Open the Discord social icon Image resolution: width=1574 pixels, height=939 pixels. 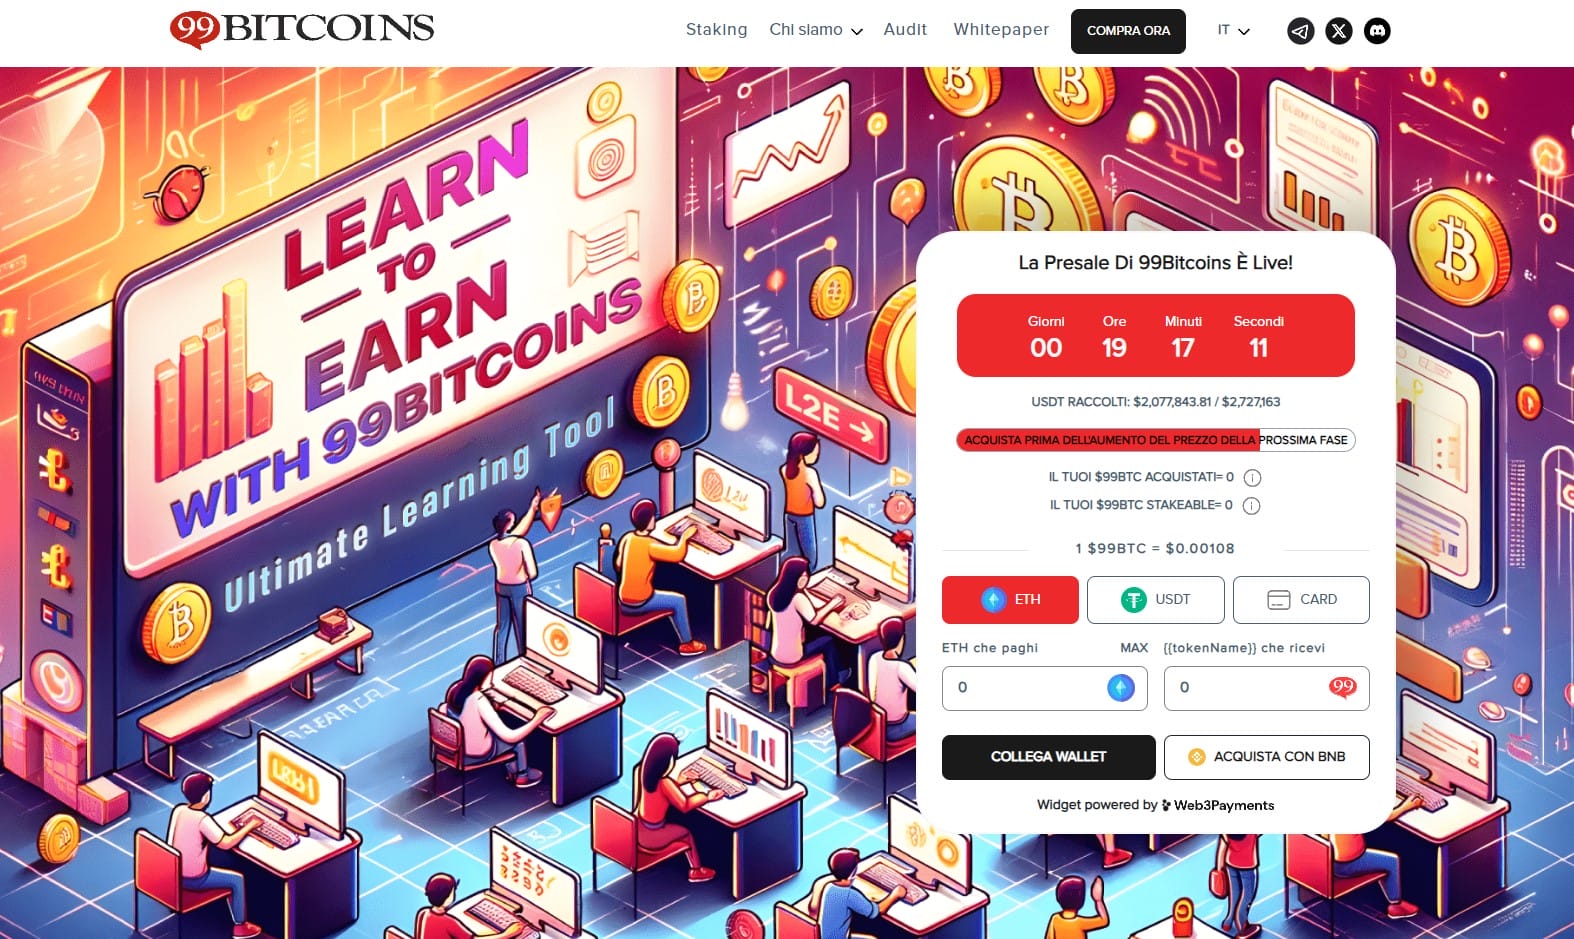point(1377,31)
